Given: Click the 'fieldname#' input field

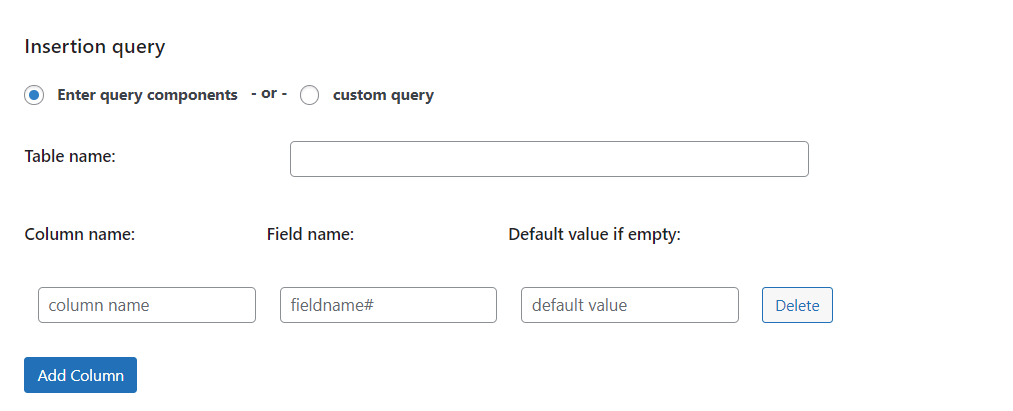Looking at the screenshot, I should 388,305.
